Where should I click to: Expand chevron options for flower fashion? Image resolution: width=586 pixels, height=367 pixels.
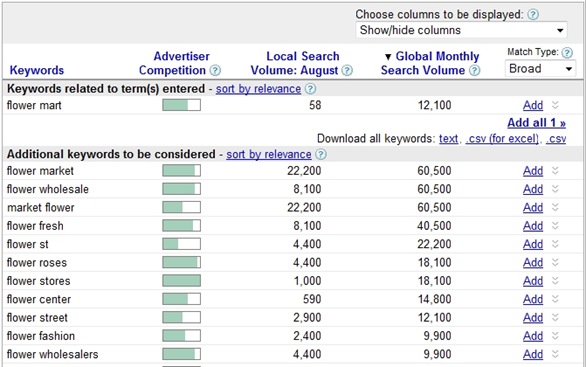(555, 336)
